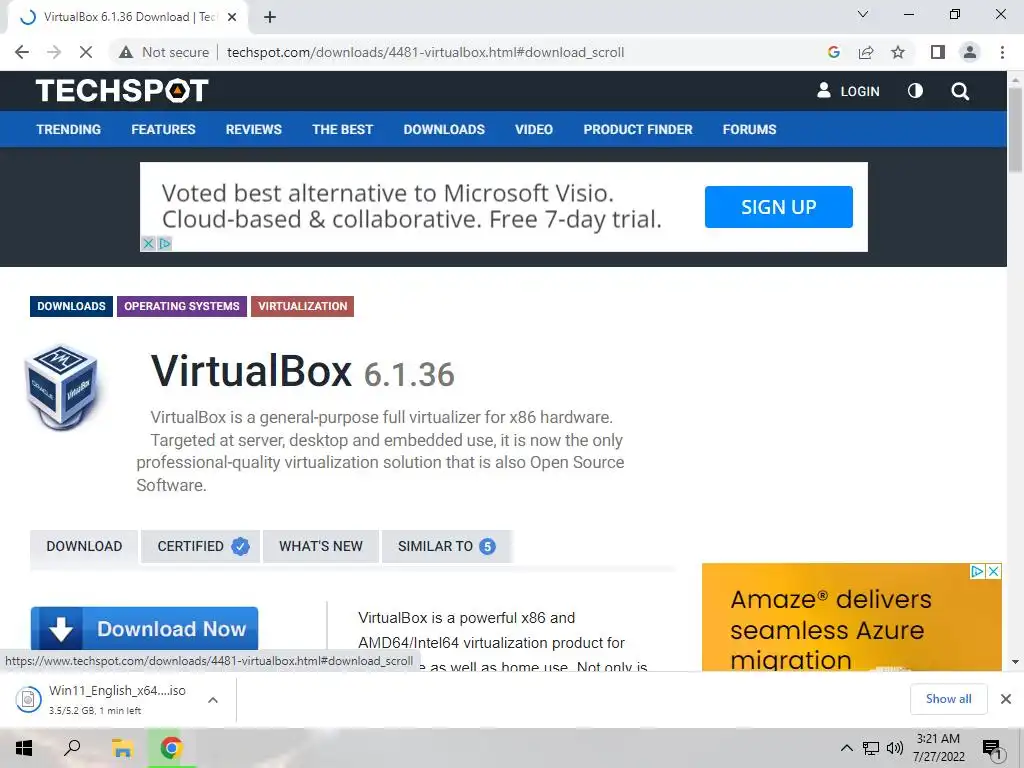Click the page vertical scrollbar thumb
The image size is (1024, 768).
[1015, 129]
